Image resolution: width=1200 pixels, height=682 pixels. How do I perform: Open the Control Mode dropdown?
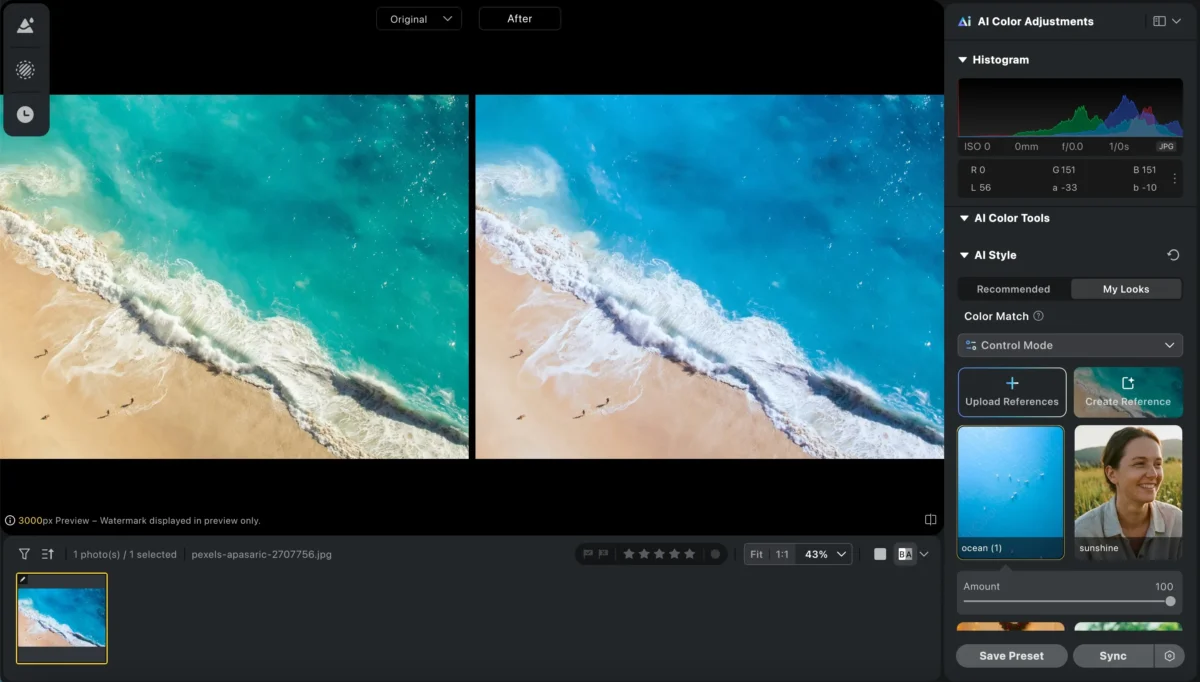[x=1069, y=345]
